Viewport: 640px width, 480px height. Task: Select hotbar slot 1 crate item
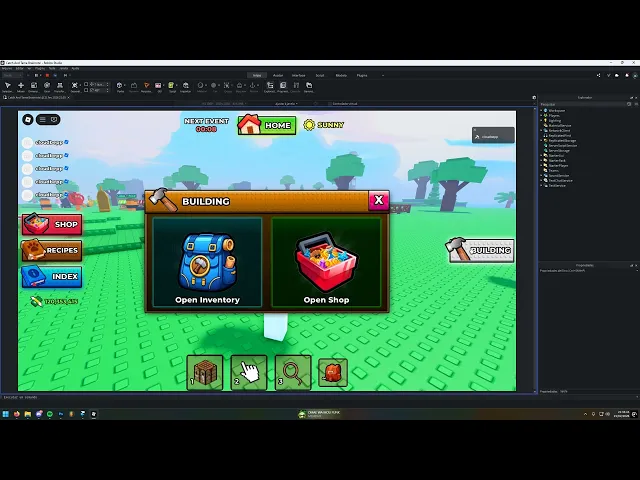pyautogui.click(x=205, y=372)
